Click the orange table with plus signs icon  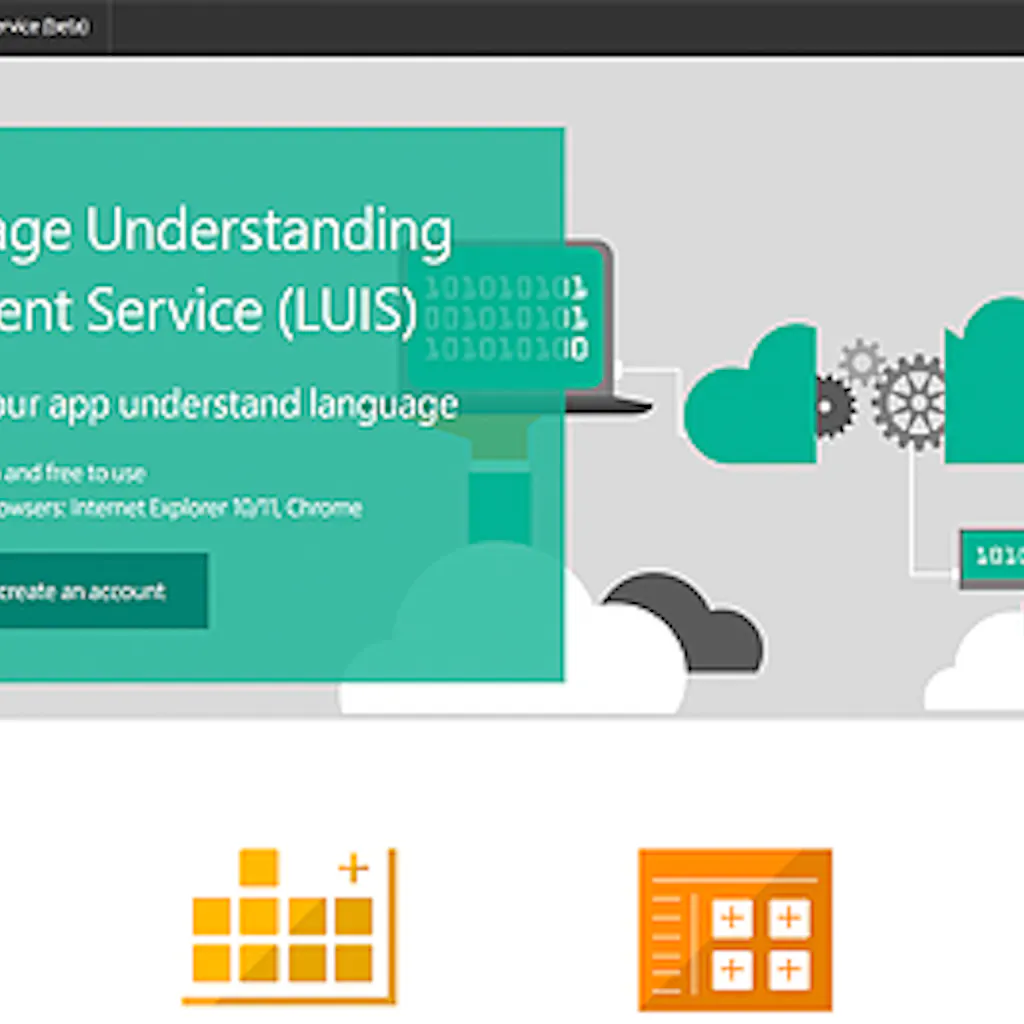pyautogui.click(x=735, y=929)
